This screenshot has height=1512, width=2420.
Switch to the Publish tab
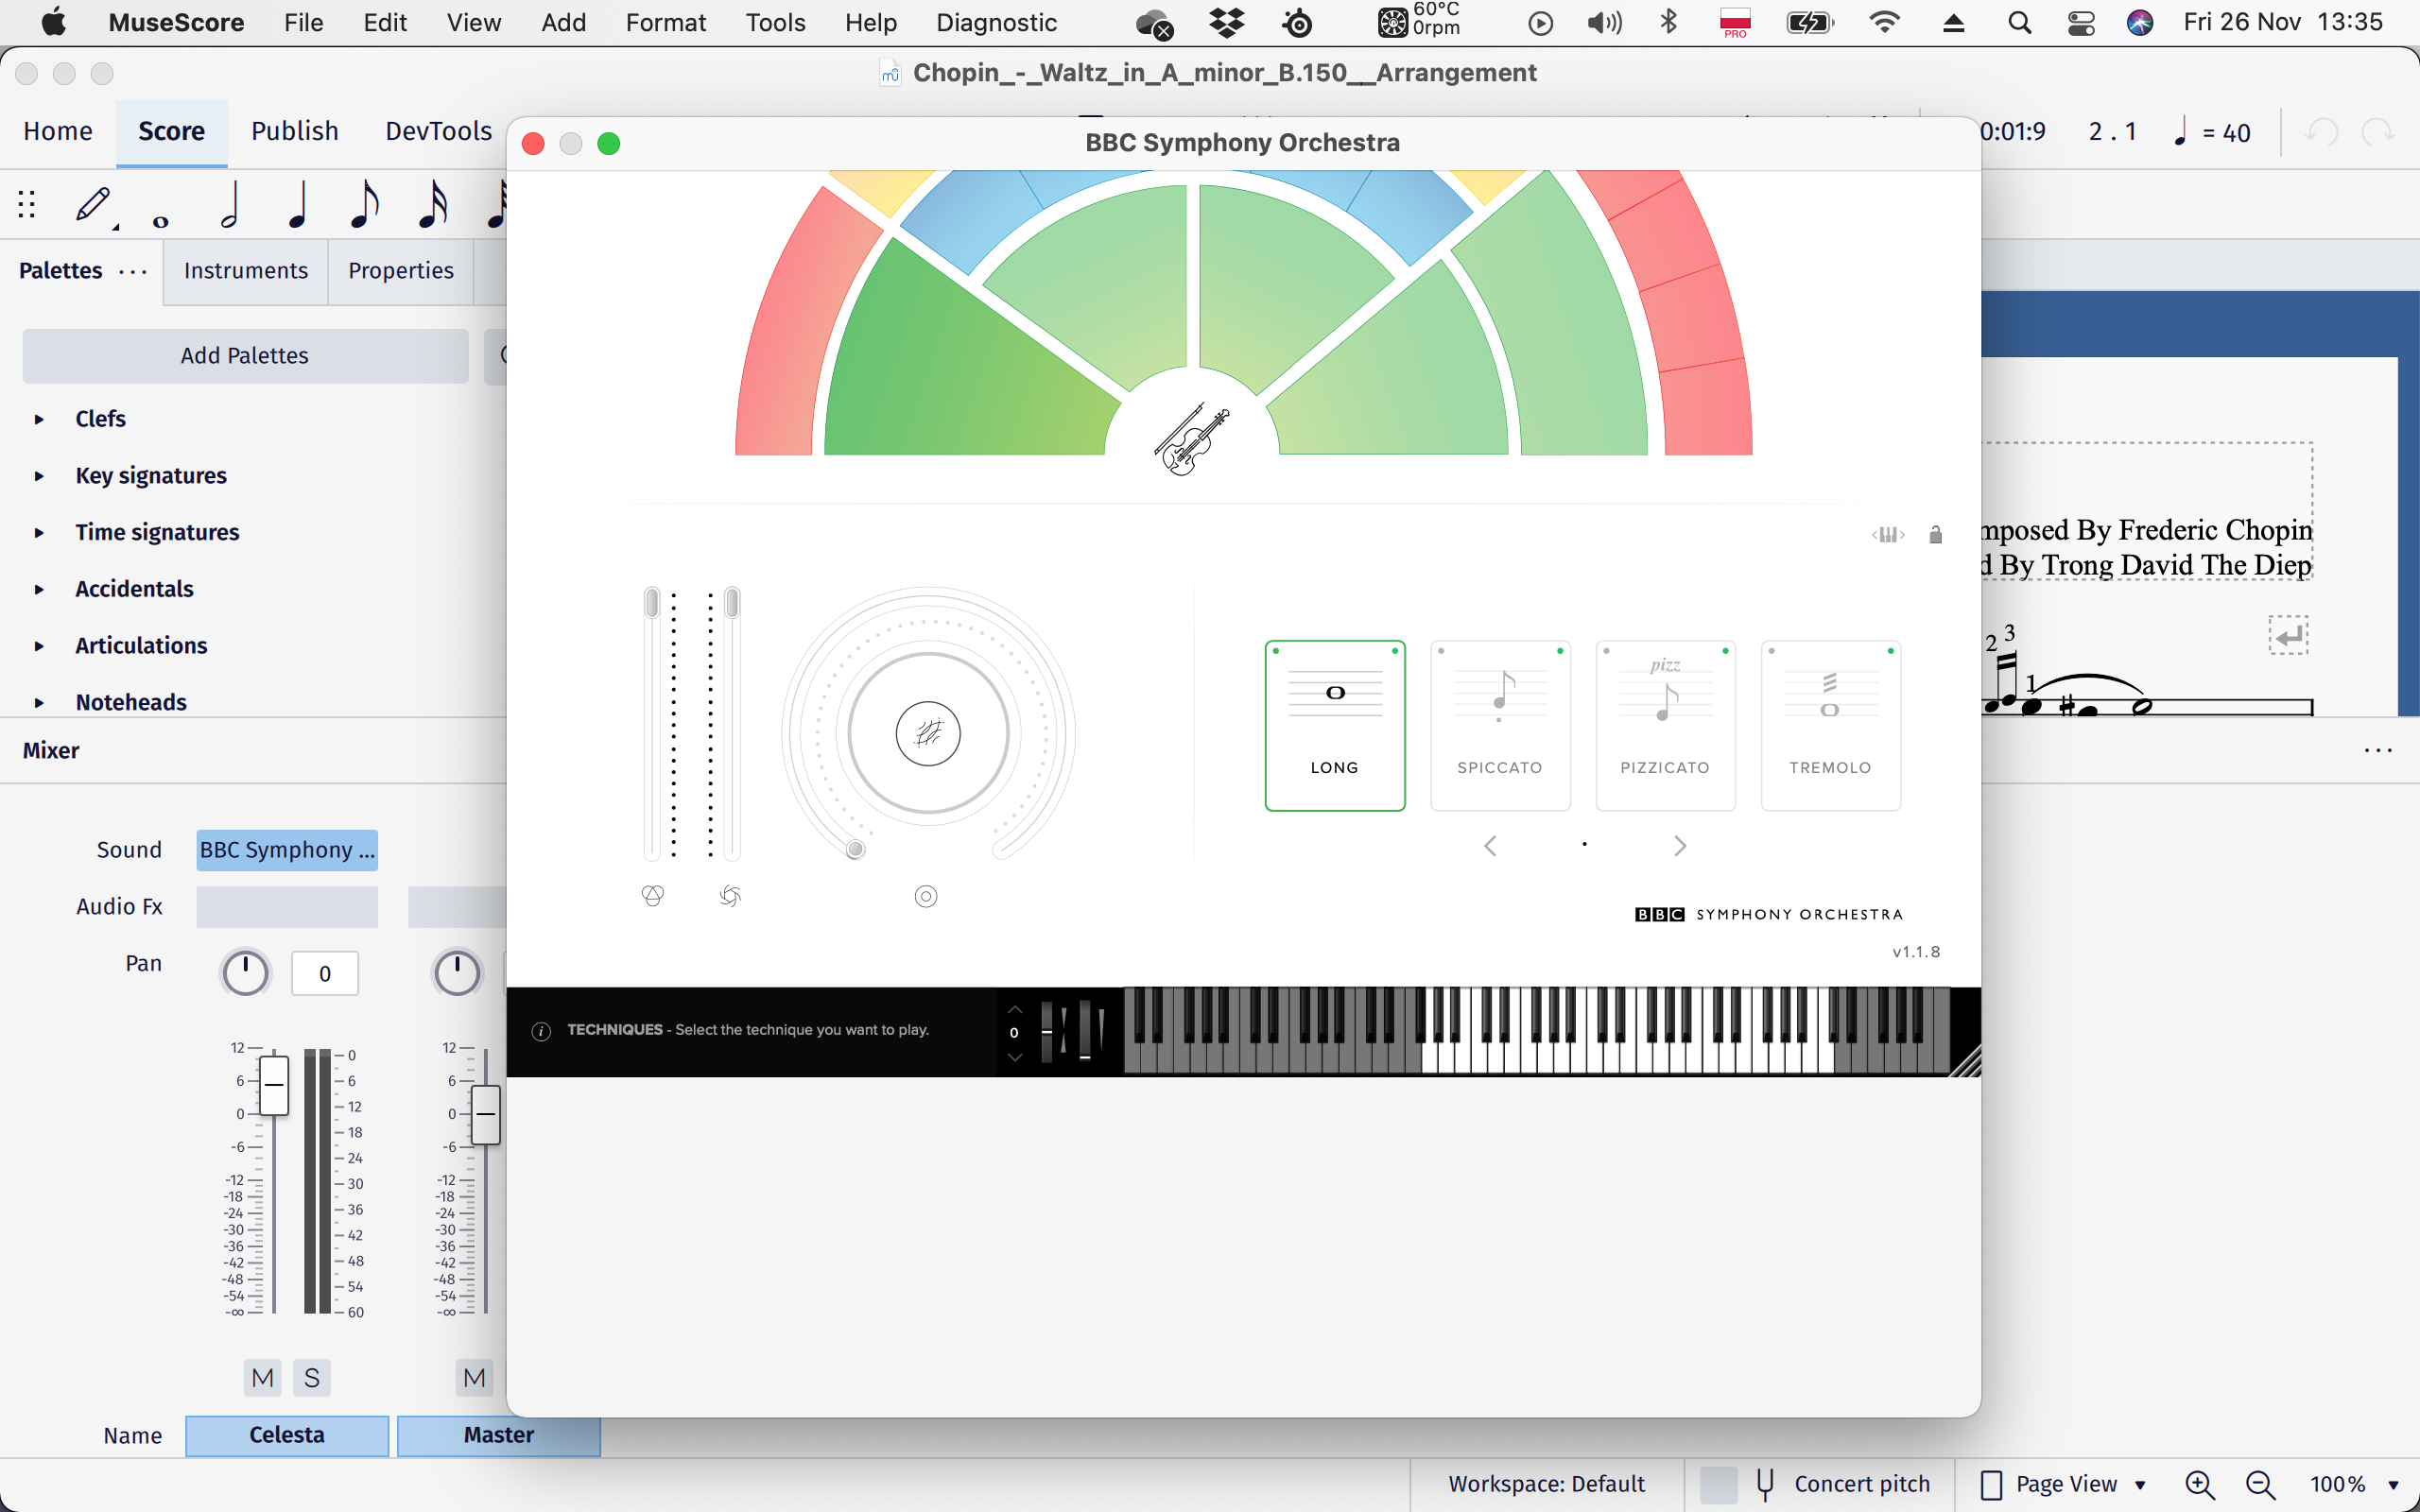[x=293, y=131]
